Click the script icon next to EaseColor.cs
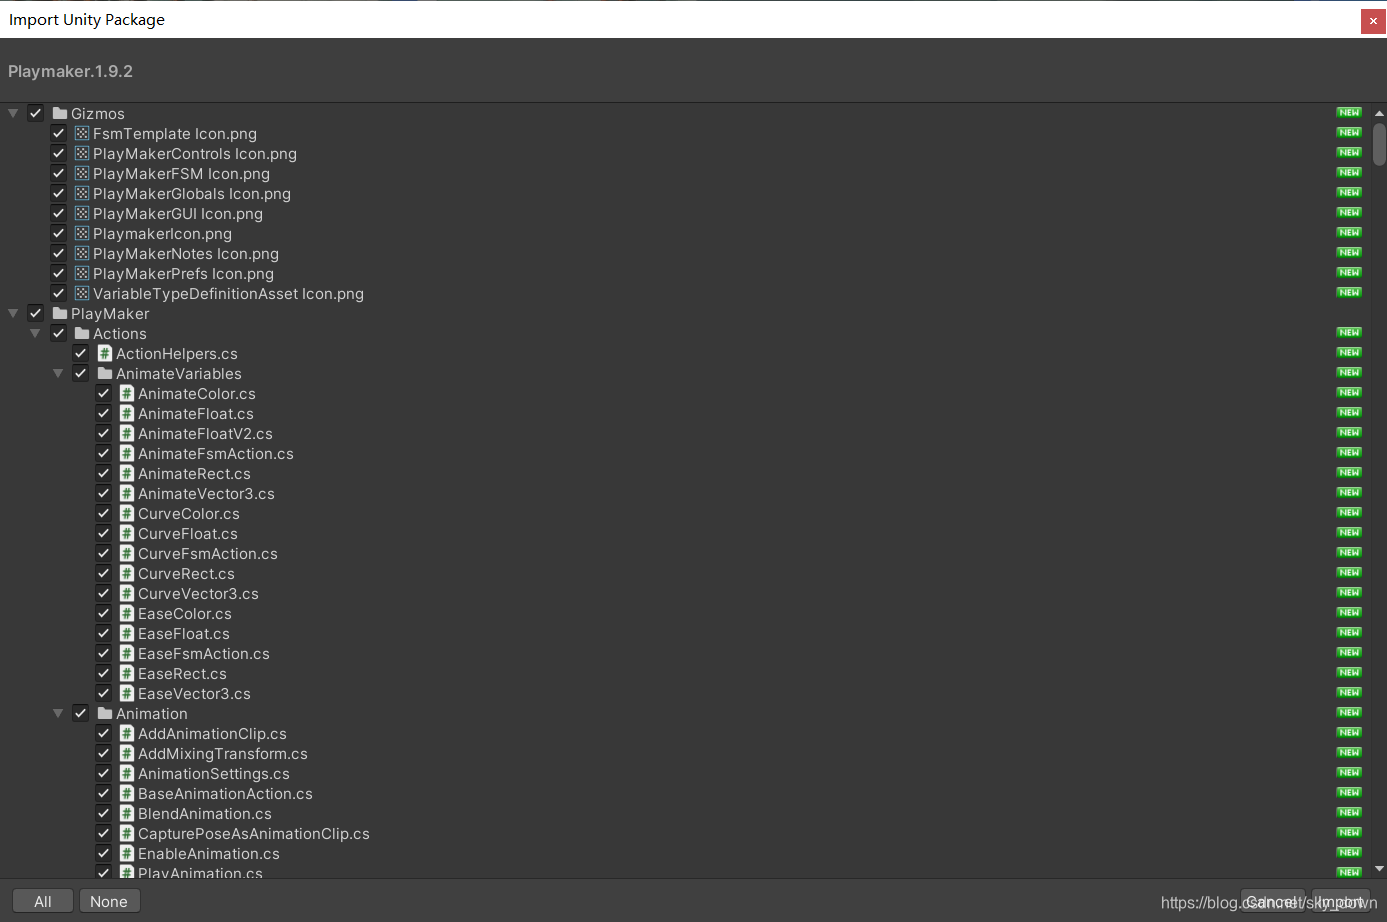Image resolution: width=1387 pixels, height=922 pixels. point(127,613)
